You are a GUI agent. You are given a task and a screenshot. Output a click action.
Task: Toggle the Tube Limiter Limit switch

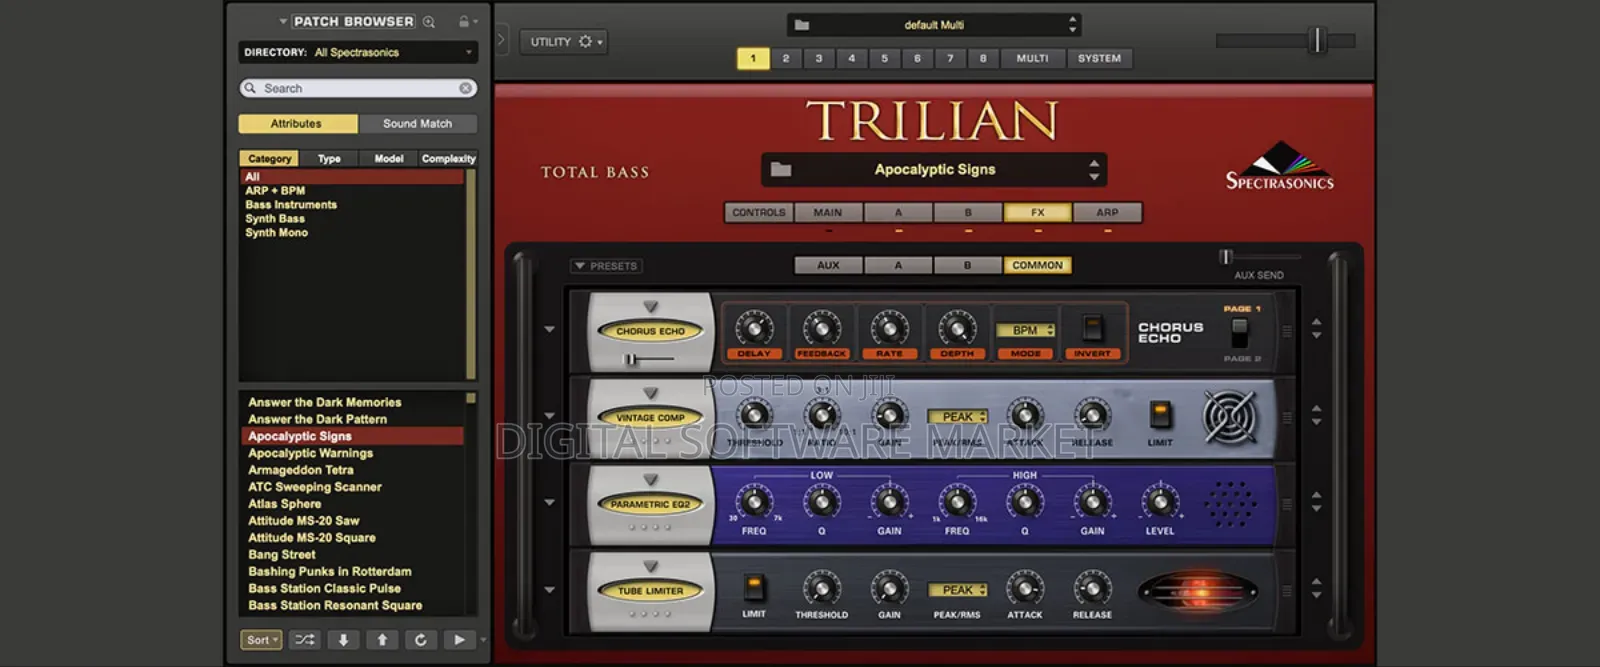coord(754,588)
